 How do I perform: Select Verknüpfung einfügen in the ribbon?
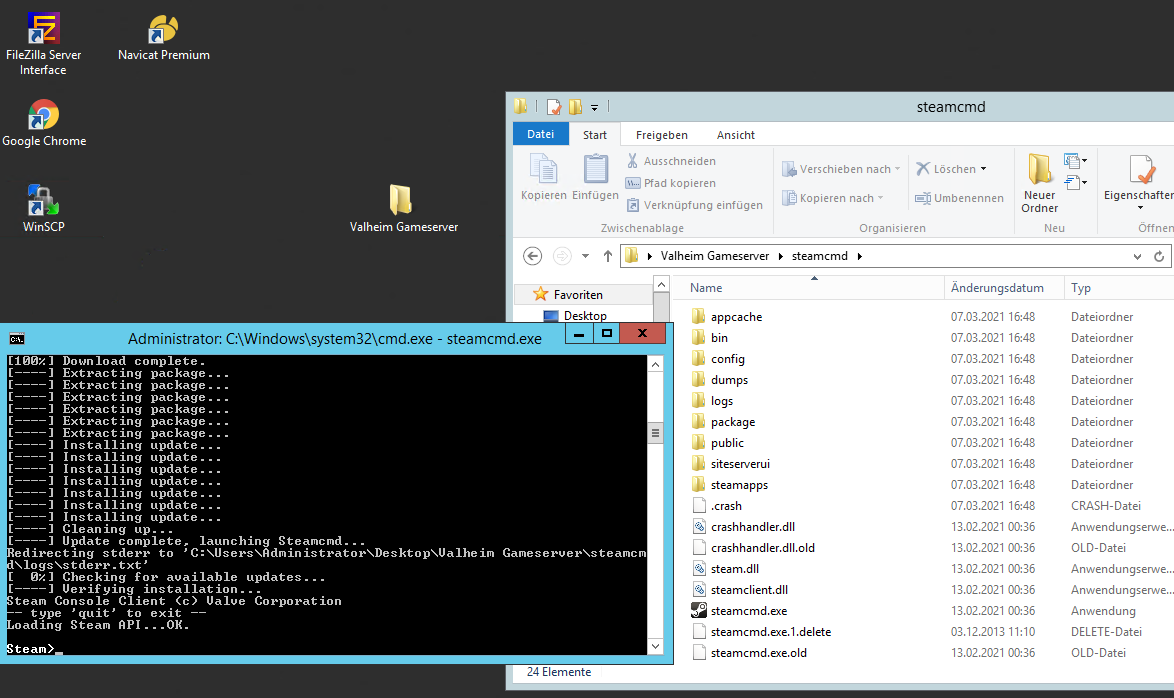693,204
